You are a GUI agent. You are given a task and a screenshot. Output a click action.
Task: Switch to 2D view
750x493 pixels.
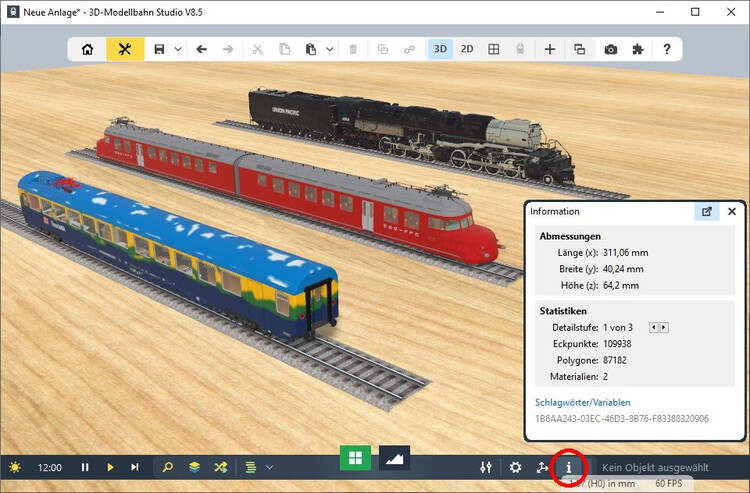pyautogui.click(x=467, y=49)
